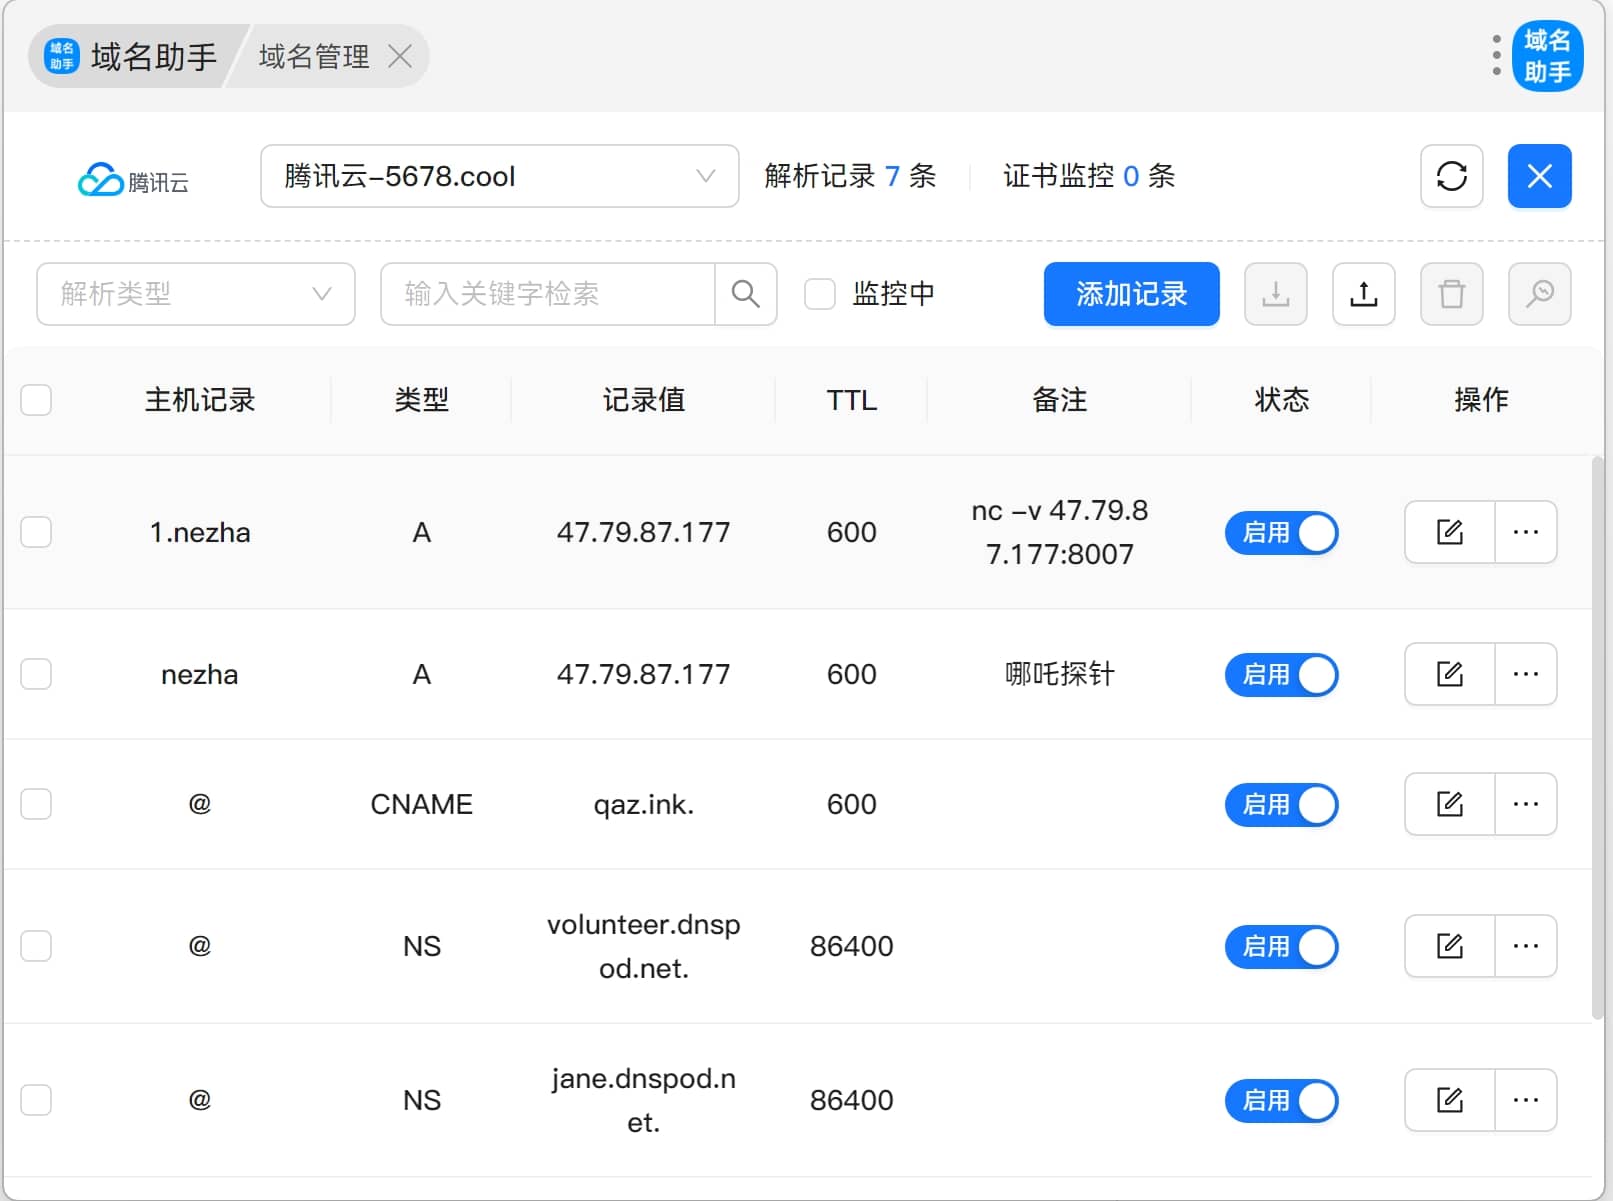
Task: Select the 域名管理 tab
Action: (314, 57)
